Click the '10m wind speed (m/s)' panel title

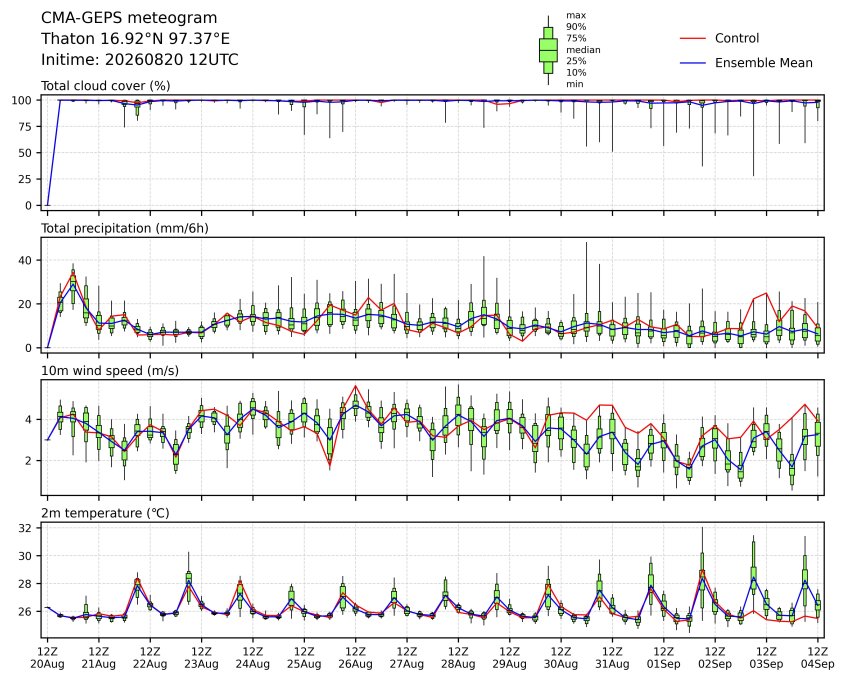(x=110, y=371)
